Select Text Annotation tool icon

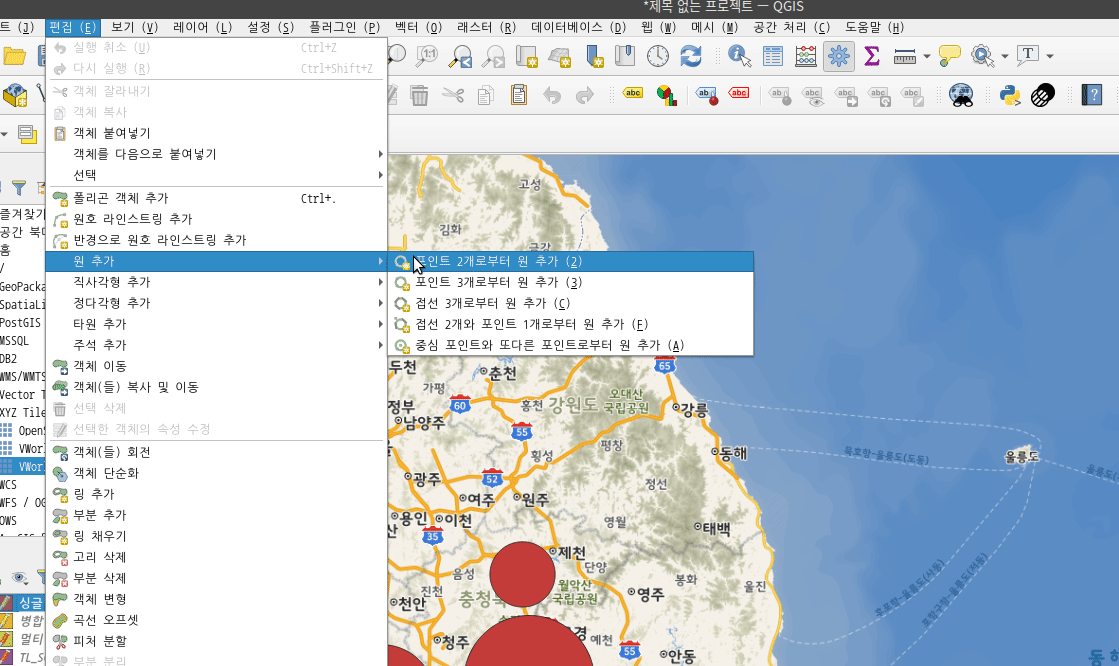(x=1028, y=56)
